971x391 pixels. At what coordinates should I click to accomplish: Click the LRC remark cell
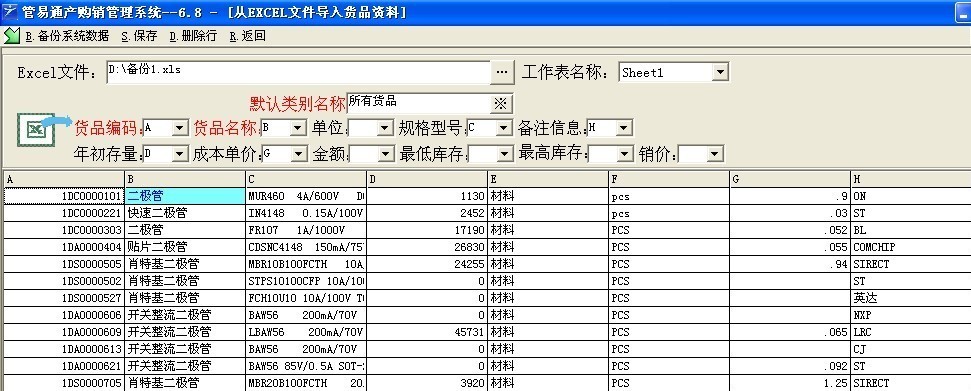tap(911, 332)
